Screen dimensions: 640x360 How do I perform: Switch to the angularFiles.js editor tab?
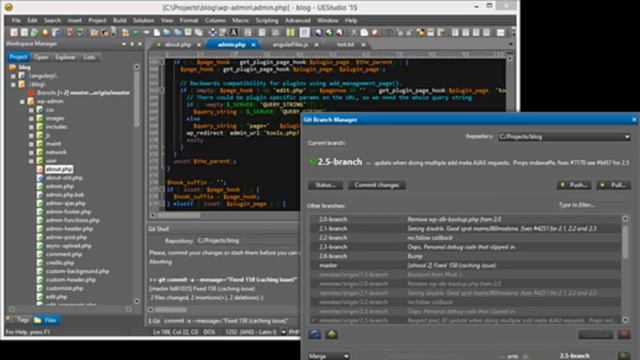coord(290,44)
